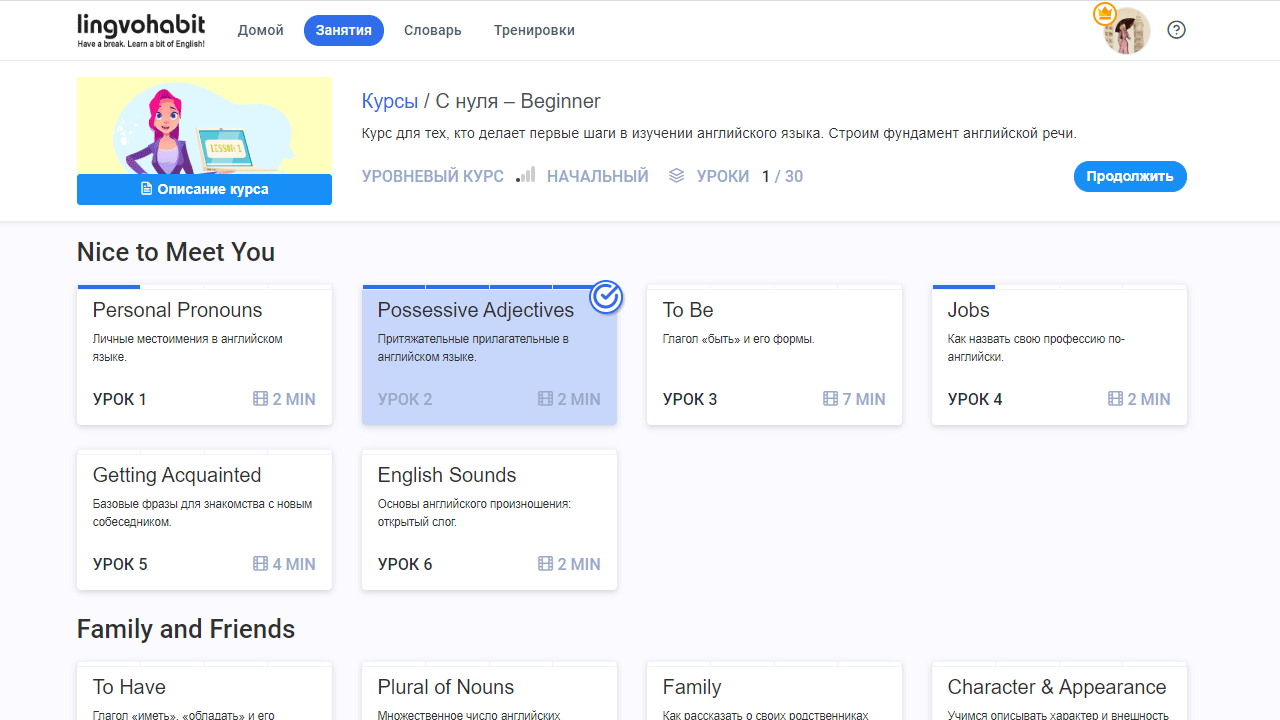Image resolution: width=1280 pixels, height=720 pixels.
Task: Click the Possessive Adjectives progress bar
Action: [x=489, y=287]
